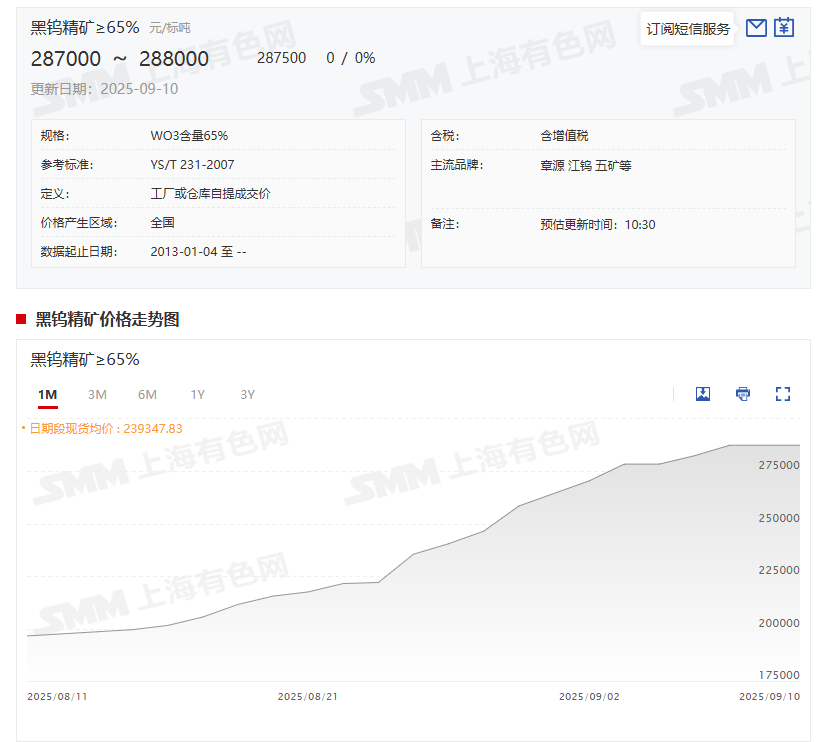Open 订阅短信服务 SMS subscription
The image size is (819, 742).
coord(688,29)
